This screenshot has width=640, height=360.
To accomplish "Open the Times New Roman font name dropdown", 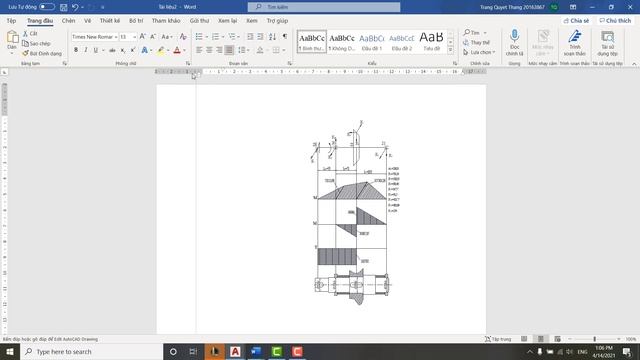I will (116, 37).
